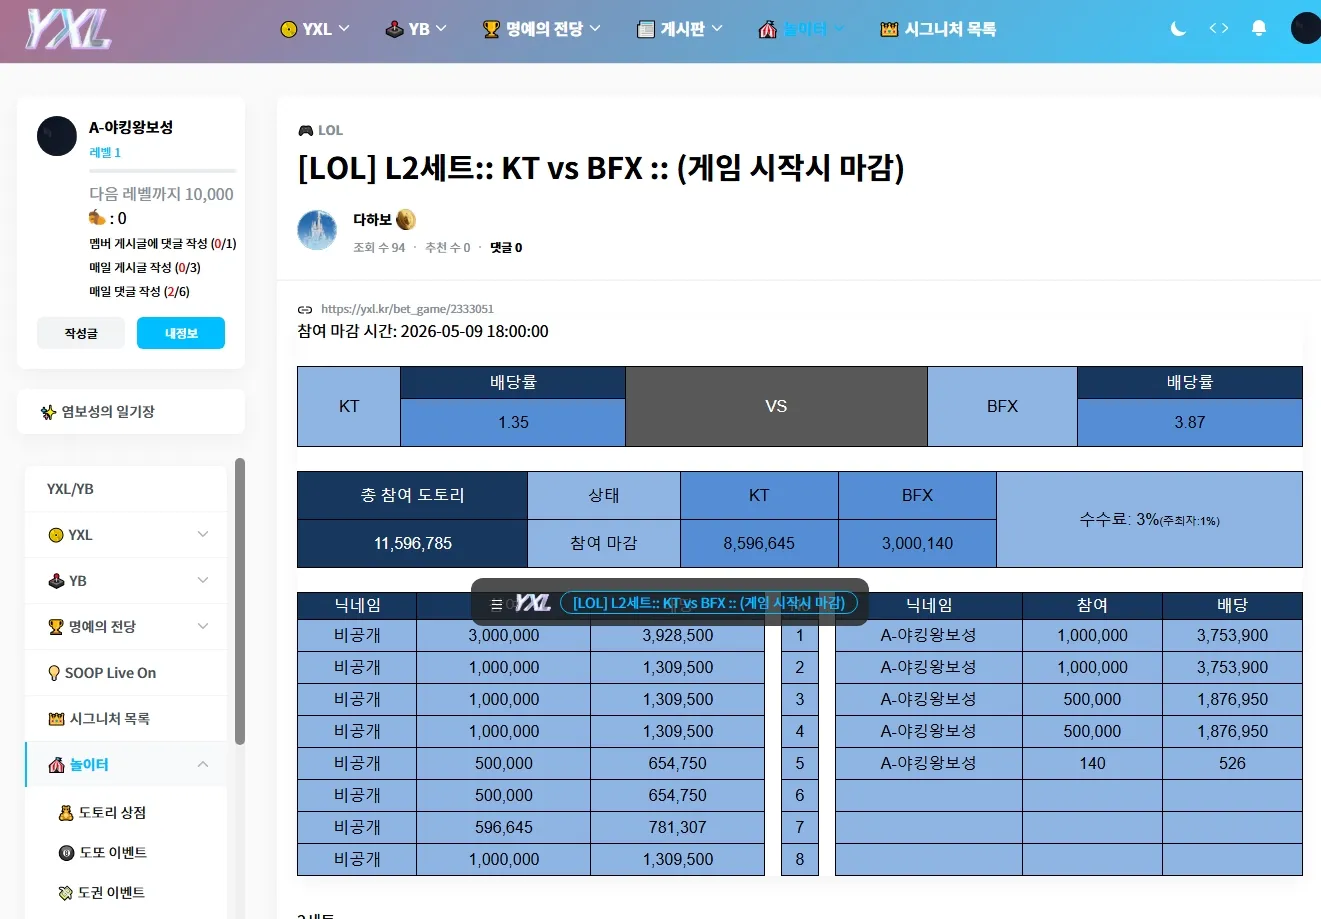Image resolution: width=1321 pixels, height=919 pixels.
Task: Expand the header YB chevron
Action: click(x=441, y=28)
